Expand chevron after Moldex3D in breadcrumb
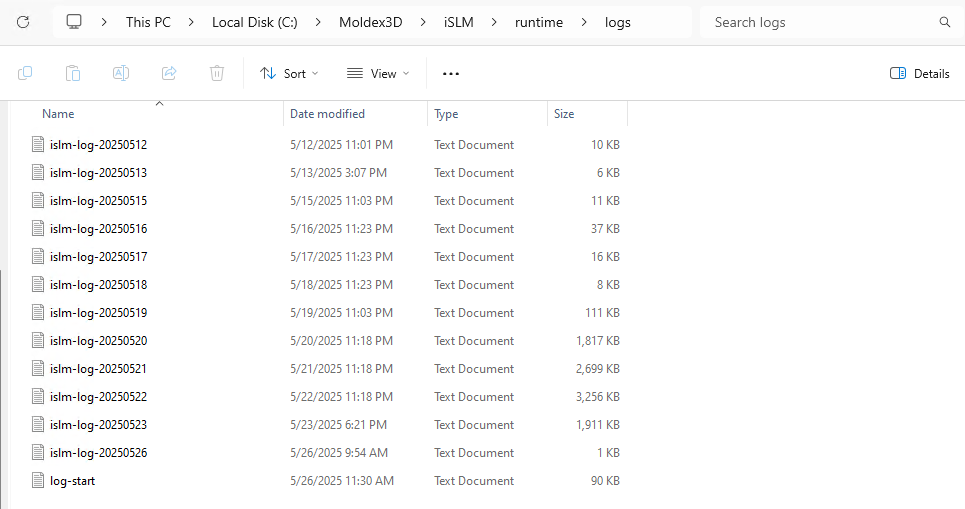The image size is (965, 509). (x=423, y=22)
